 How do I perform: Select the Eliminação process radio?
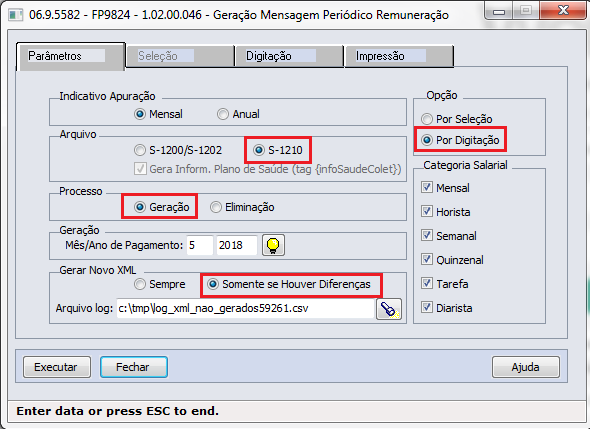tap(242, 207)
